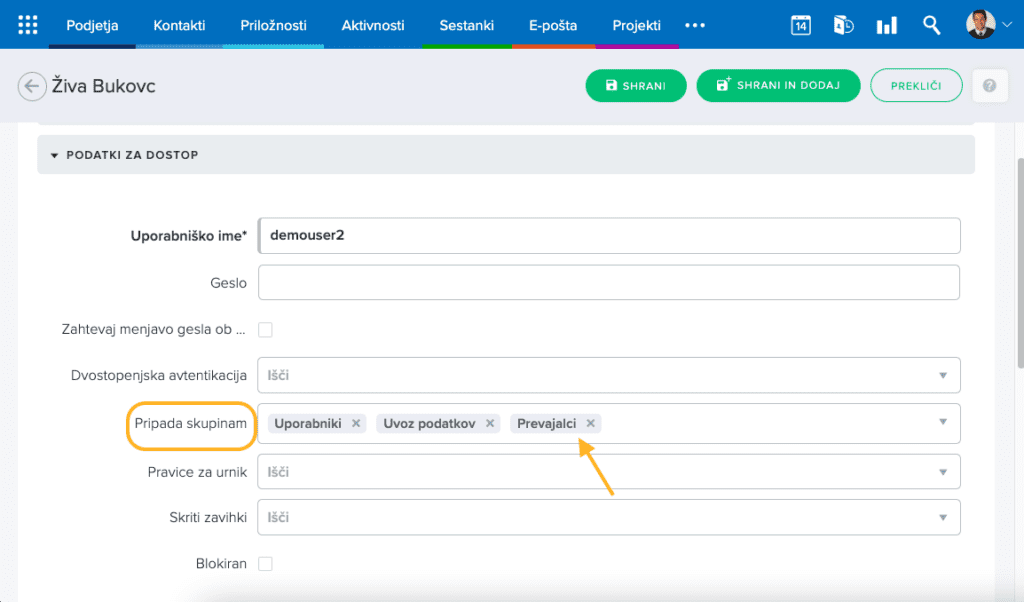This screenshot has height=602, width=1024.
Task: Click the Shrani button
Action: [635, 86]
